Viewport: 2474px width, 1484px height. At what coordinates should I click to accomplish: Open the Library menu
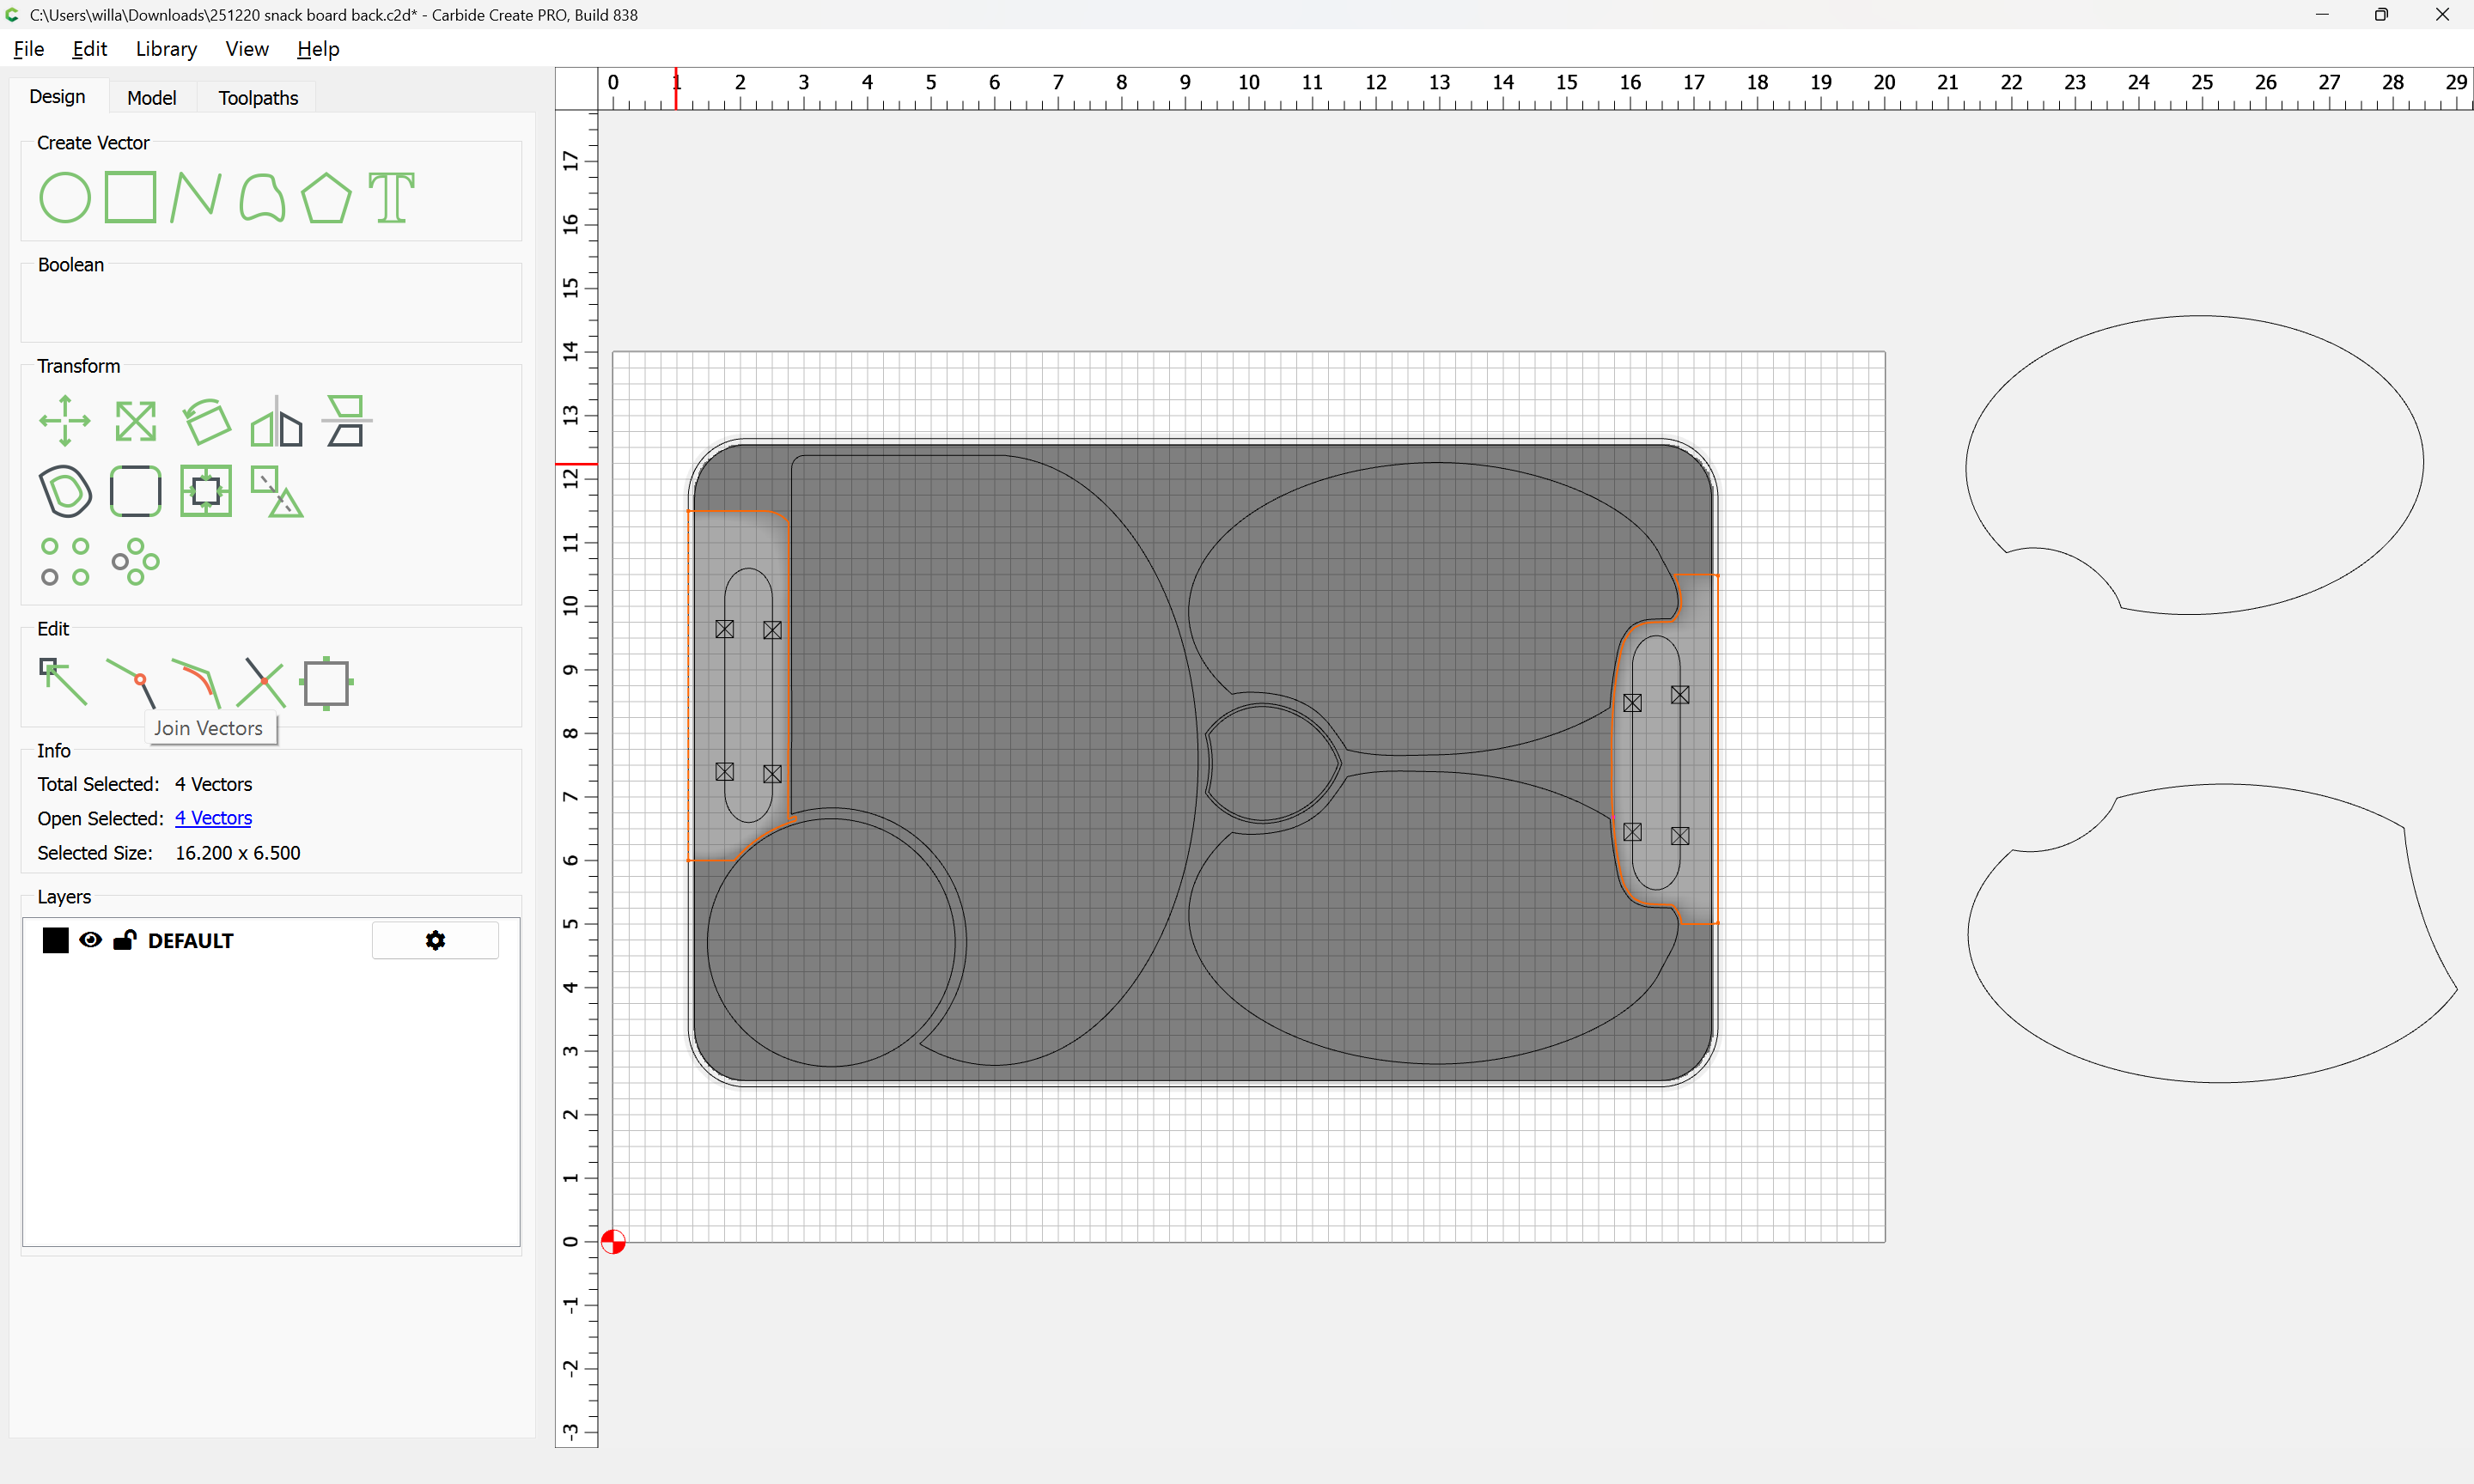[x=166, y=49]
